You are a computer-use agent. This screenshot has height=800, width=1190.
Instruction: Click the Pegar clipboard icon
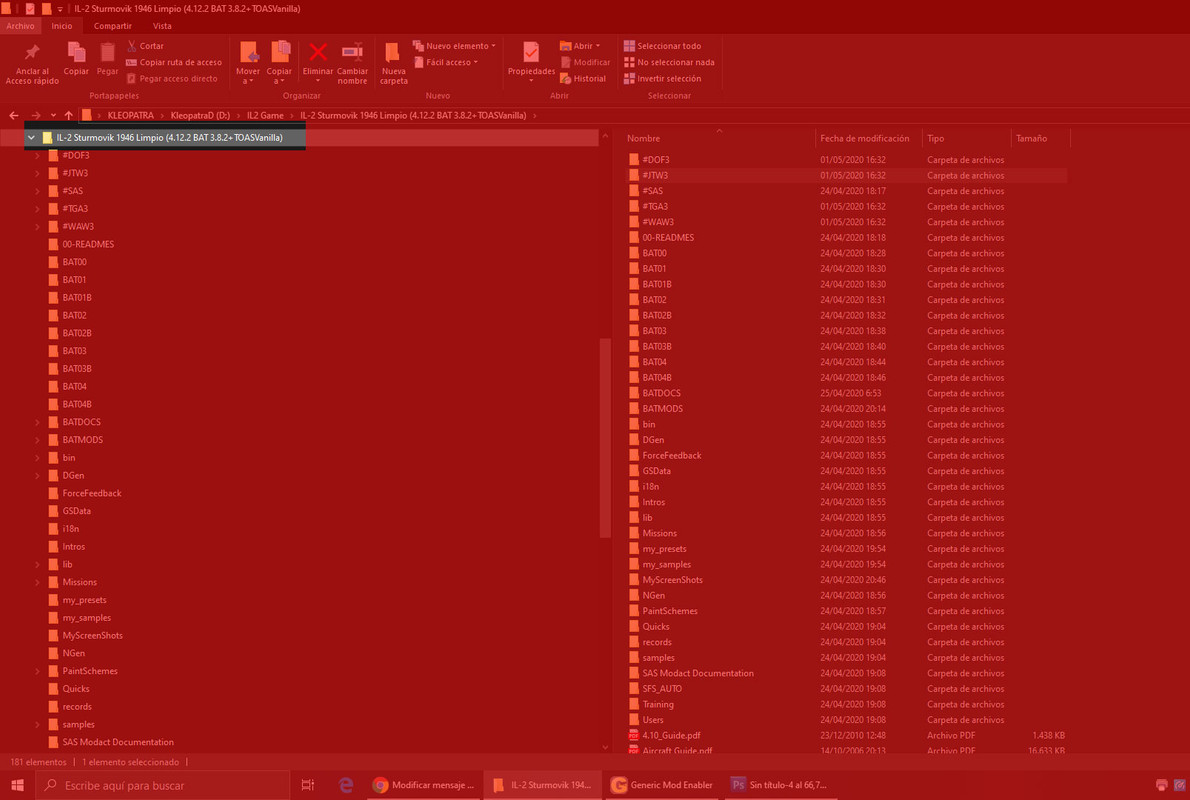coord(108,52)
